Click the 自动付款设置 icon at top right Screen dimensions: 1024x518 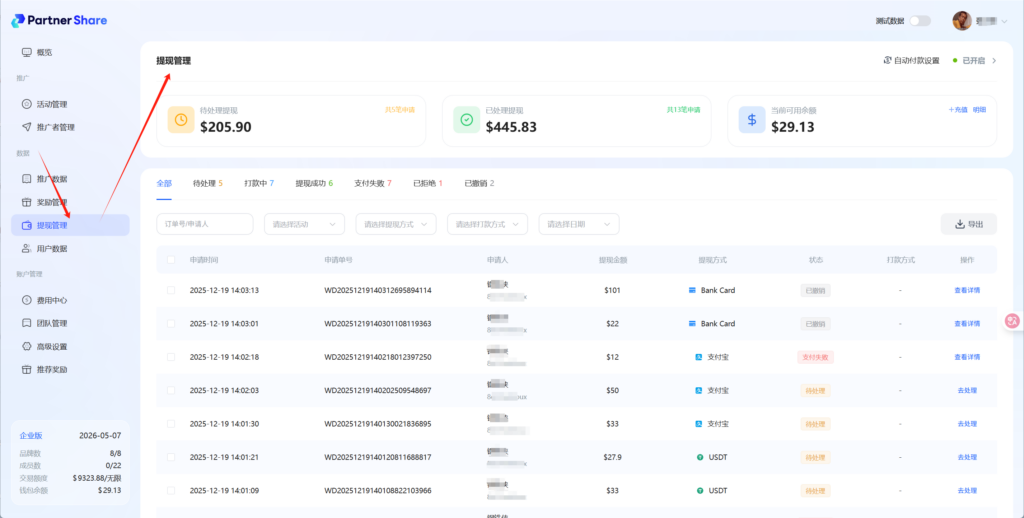pyautogui.click(x=887, y=61)
